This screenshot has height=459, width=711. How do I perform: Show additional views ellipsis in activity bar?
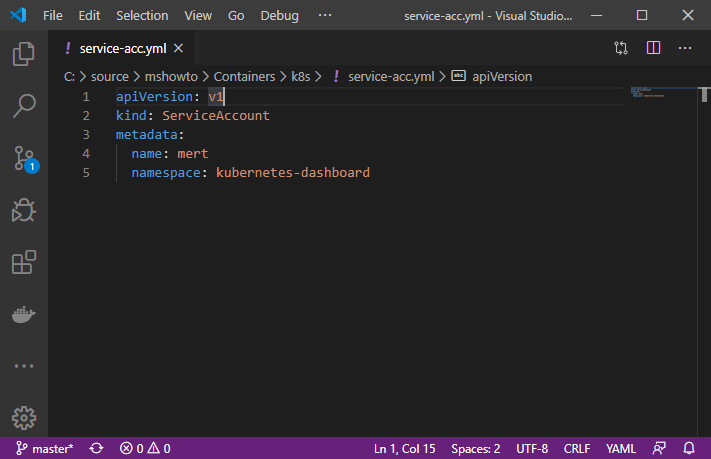pyautogui.click(x=24, y=366)
